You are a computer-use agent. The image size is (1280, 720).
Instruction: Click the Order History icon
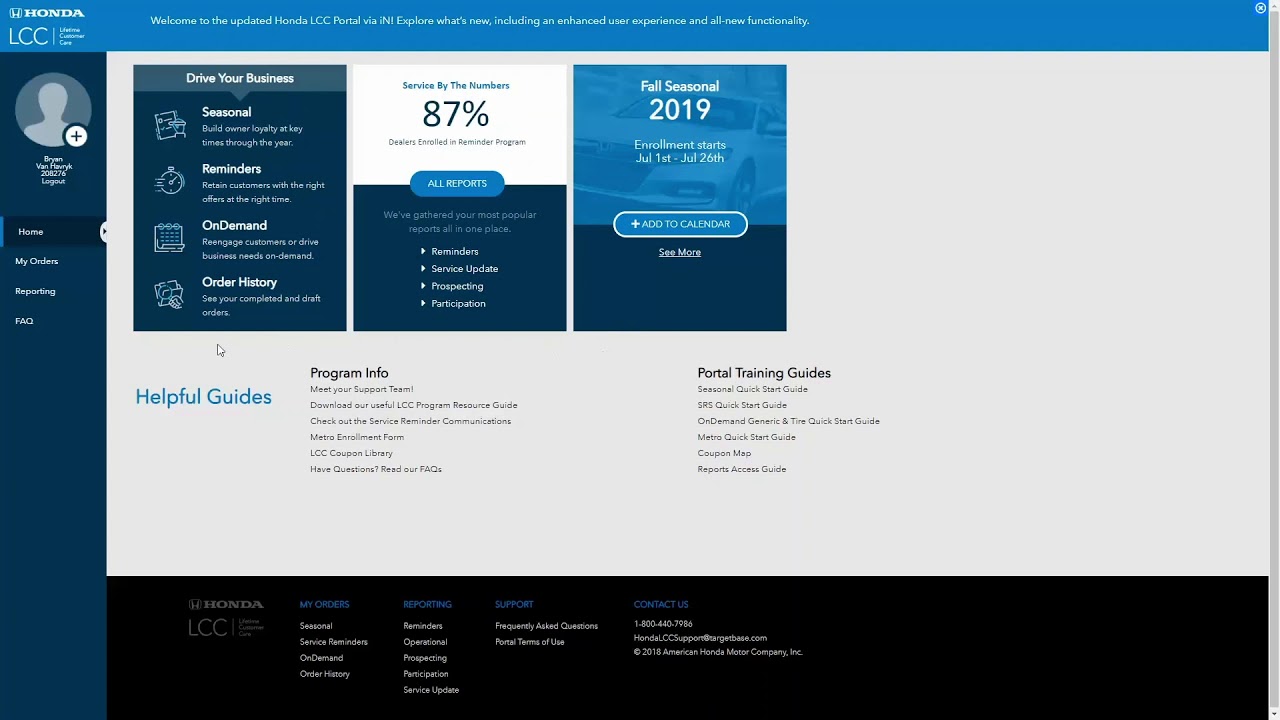(170, 294)
